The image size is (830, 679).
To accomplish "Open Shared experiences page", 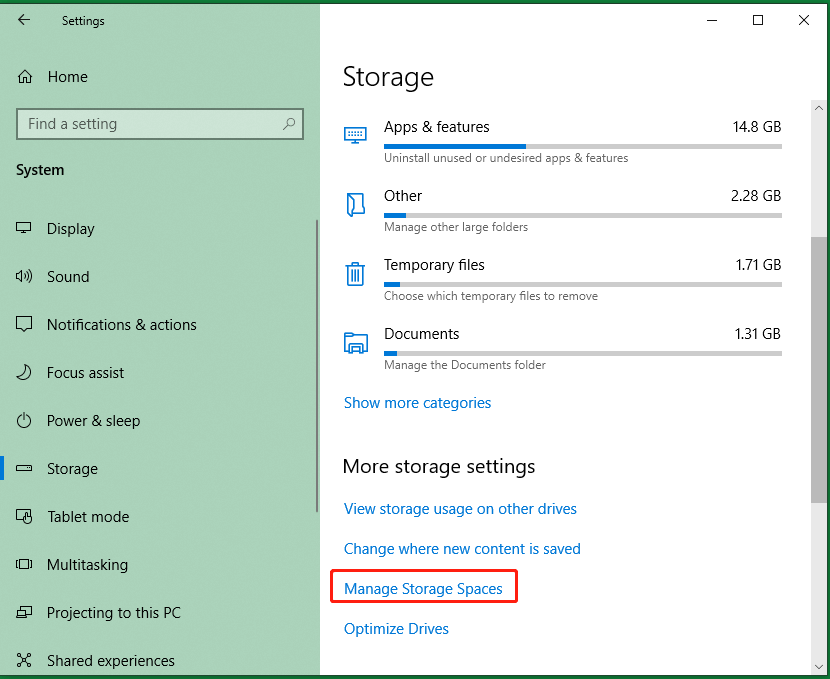I will 111,660.
